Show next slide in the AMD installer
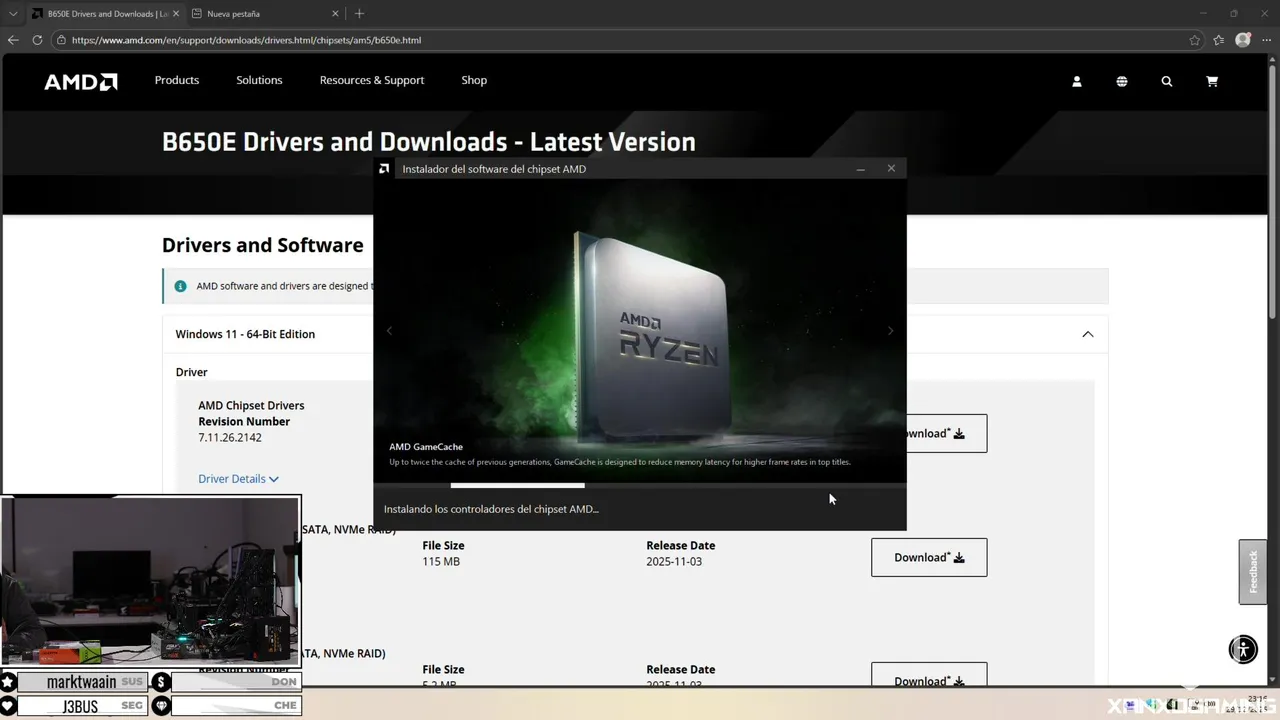This screenshot has height=720, width=1280. (890, 331)
